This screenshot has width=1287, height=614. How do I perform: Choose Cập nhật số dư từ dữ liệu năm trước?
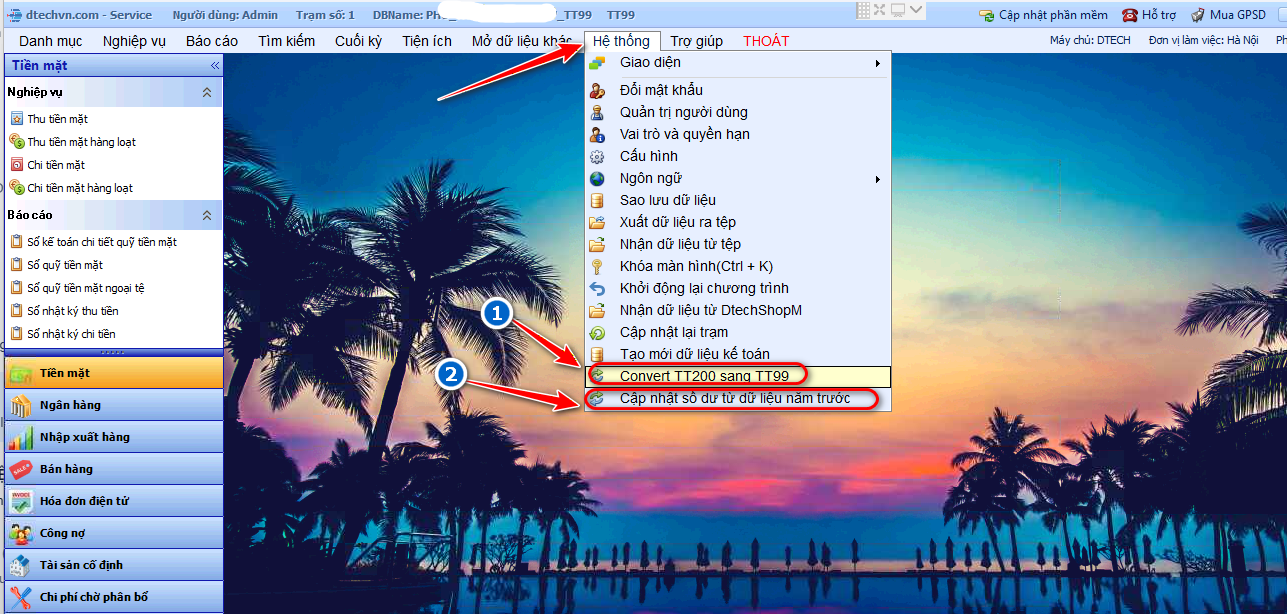734,399
